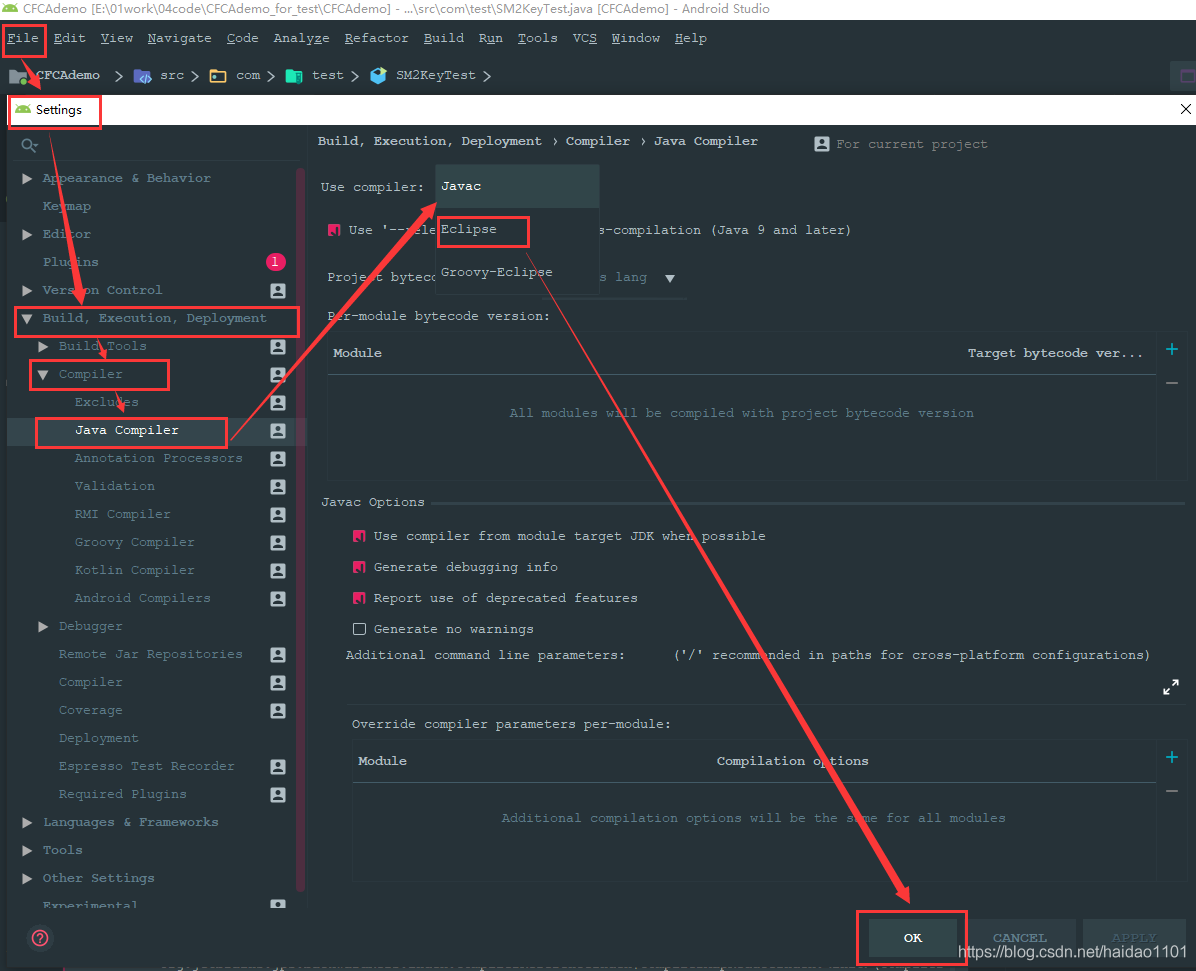
Task: Expand Languages & Frameworks section
Action: [x=27, y=822]
